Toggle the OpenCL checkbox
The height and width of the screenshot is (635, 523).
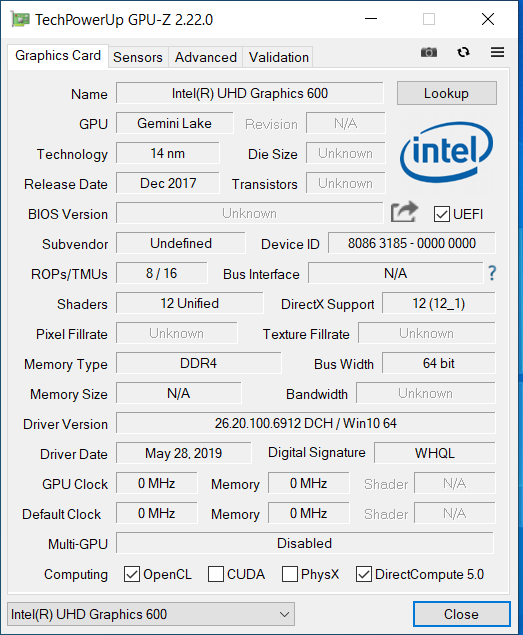pyautogui.click(x=132, y=574)
